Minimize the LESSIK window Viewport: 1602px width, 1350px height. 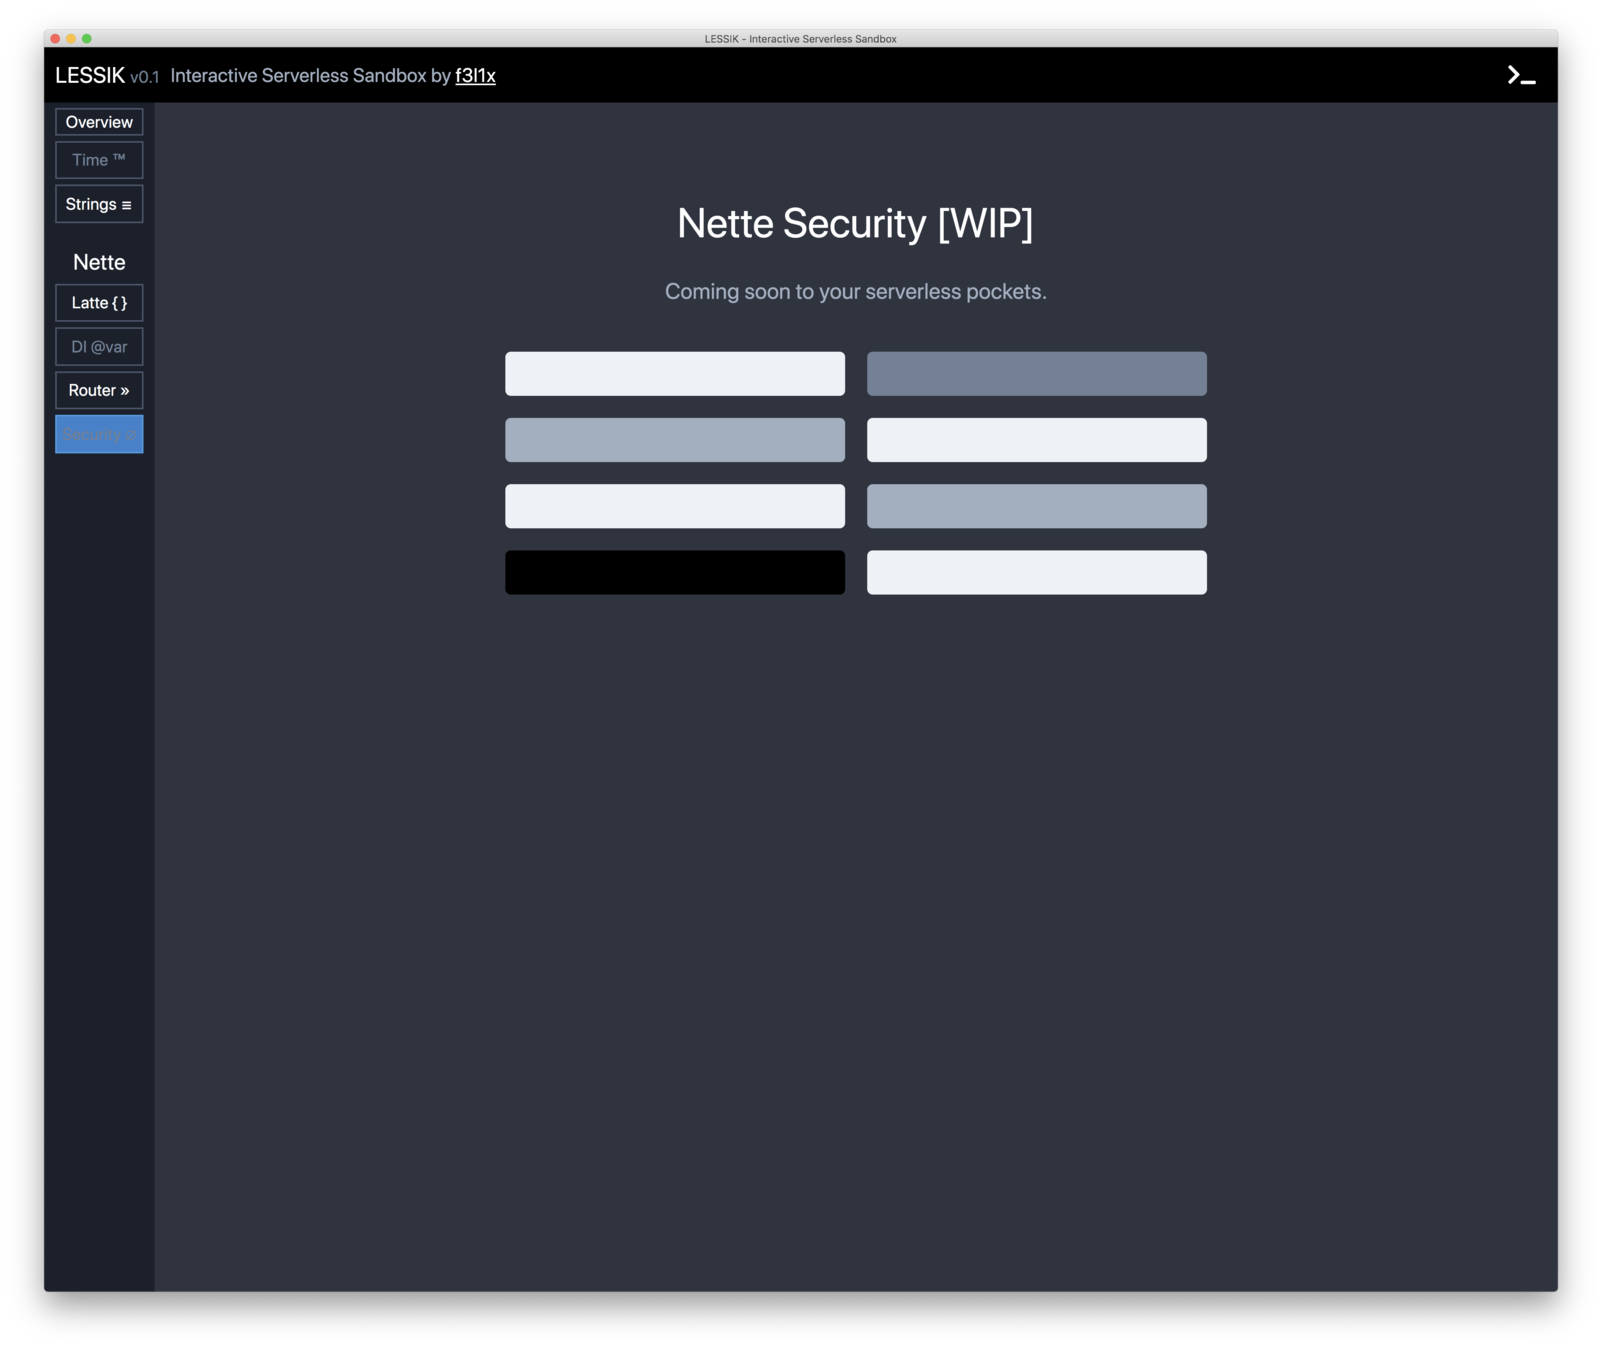tap(71, 38)
